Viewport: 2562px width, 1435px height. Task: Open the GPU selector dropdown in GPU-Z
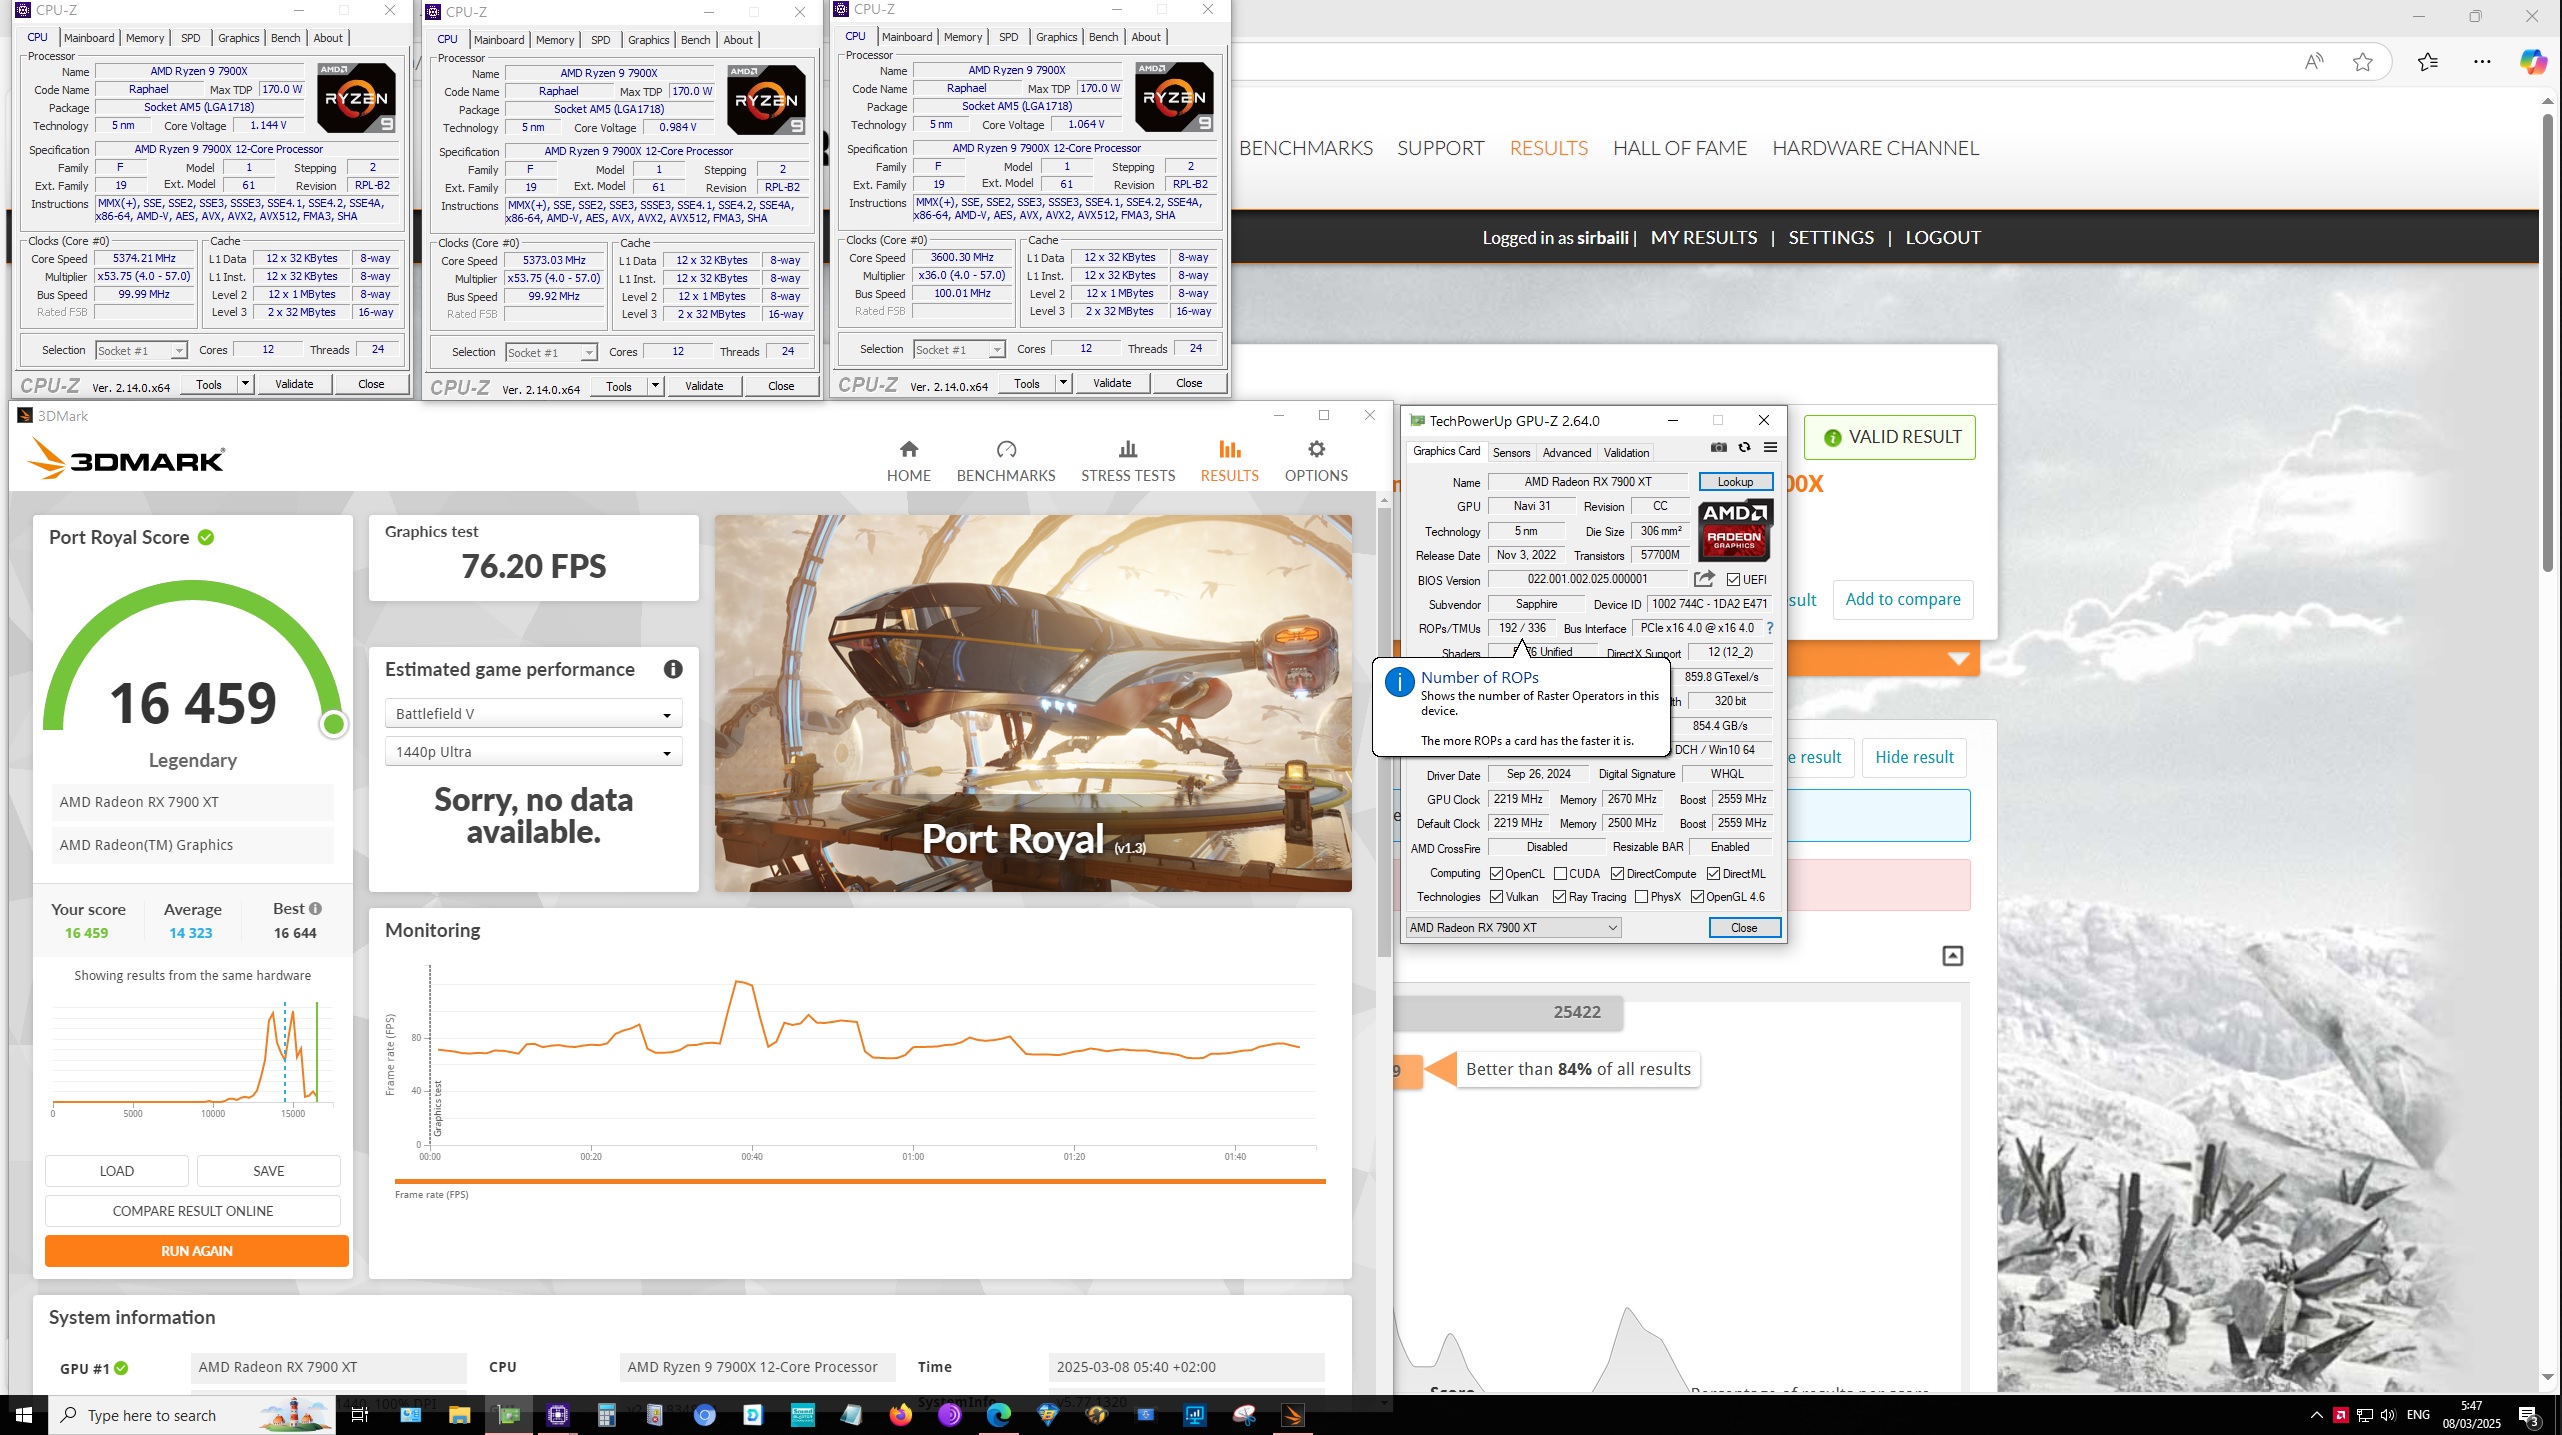[1513, 928]
